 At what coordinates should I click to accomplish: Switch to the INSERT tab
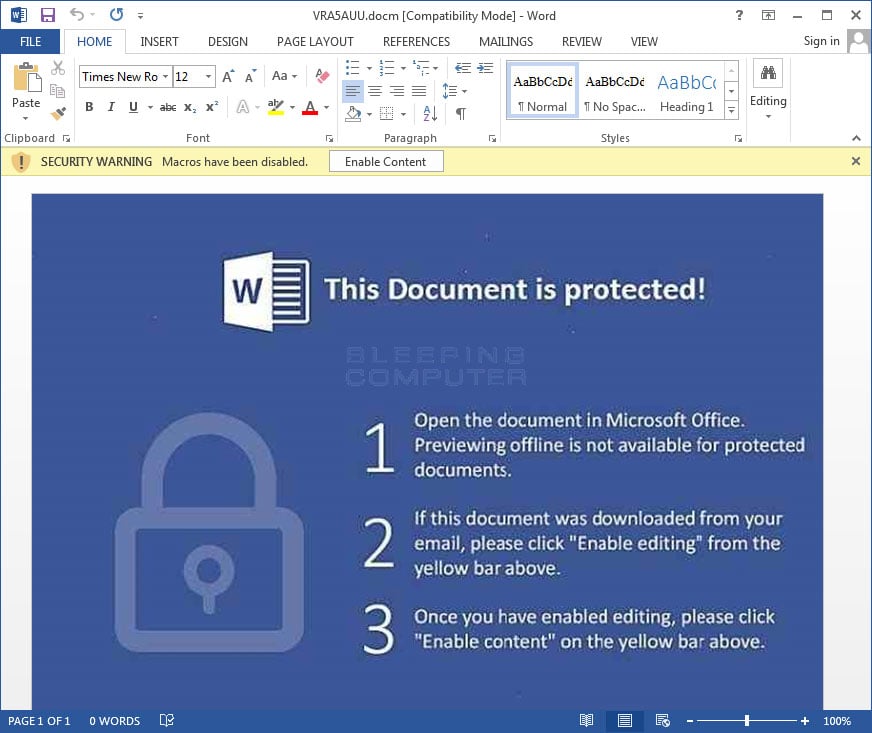click(x=159, y=42)
